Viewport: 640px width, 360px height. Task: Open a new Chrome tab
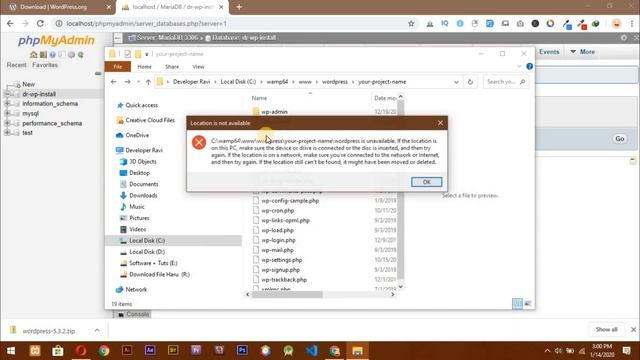tap(239, 7)
